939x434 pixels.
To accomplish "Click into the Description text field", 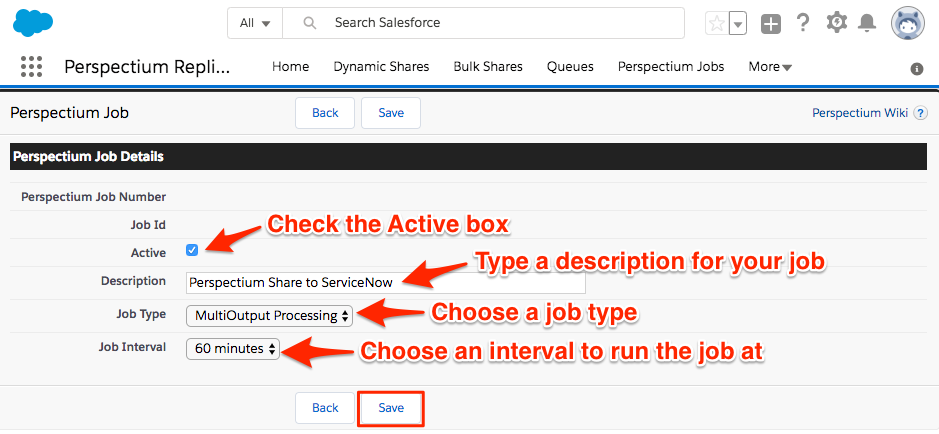I will pyautogui.click(x=386, y=283).
